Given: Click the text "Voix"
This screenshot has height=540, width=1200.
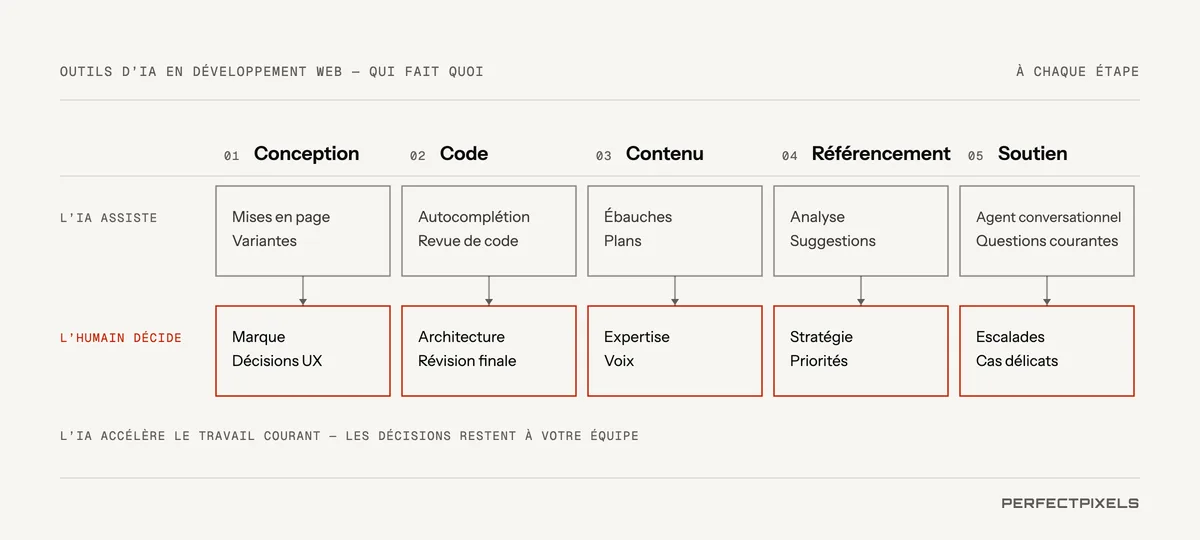Looking at the screenshot, I should [x=619, y=361].
